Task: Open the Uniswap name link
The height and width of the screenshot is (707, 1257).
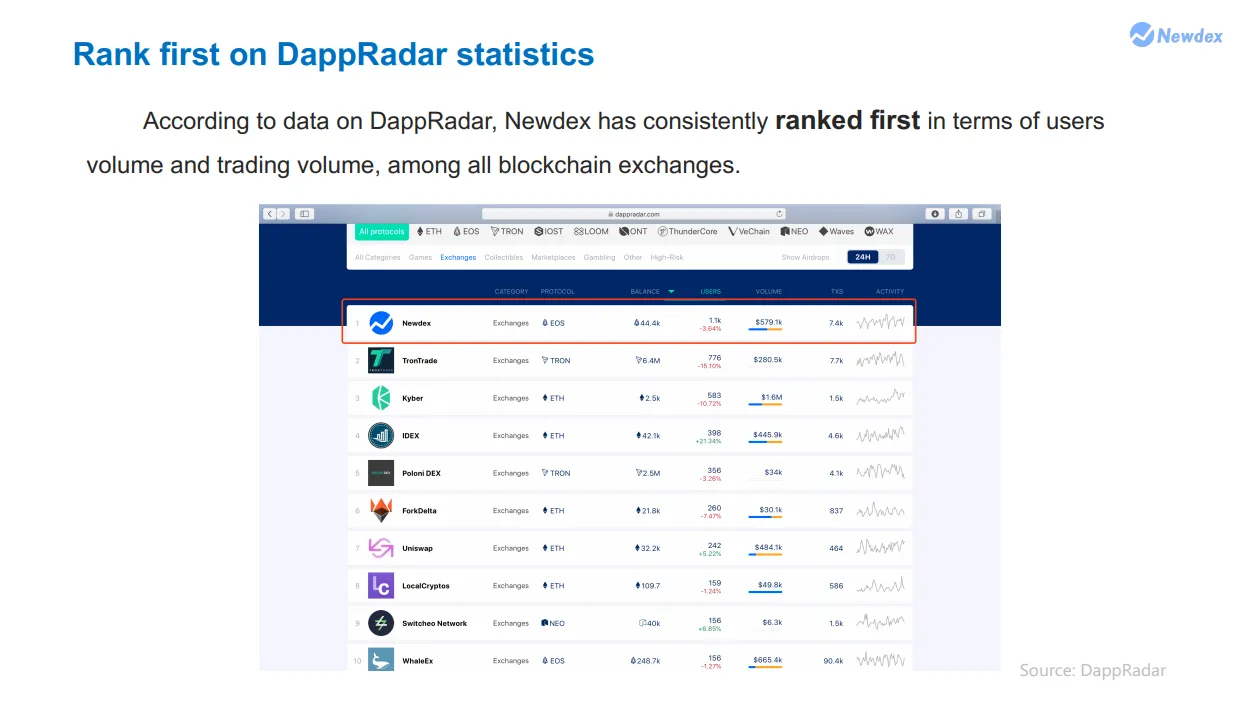Action: 418,548
